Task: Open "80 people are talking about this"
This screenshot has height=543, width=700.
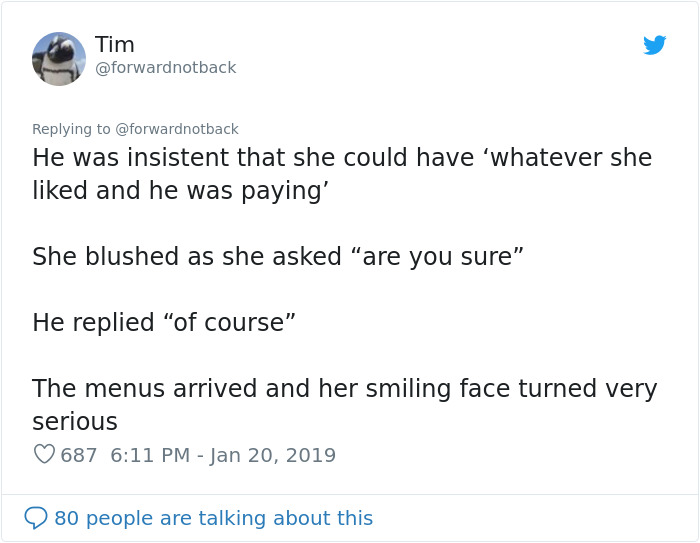Action: coord(213,518)
